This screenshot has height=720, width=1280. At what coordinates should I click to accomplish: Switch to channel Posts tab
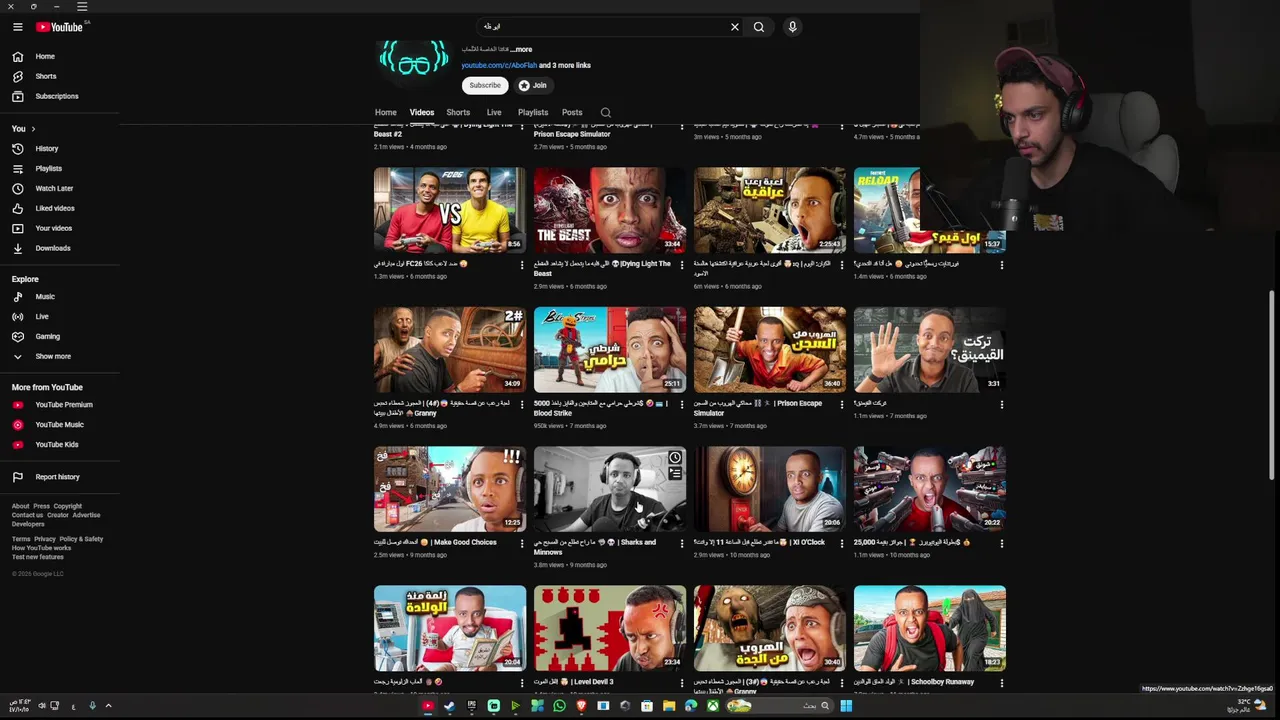click(x=572, y=113)
